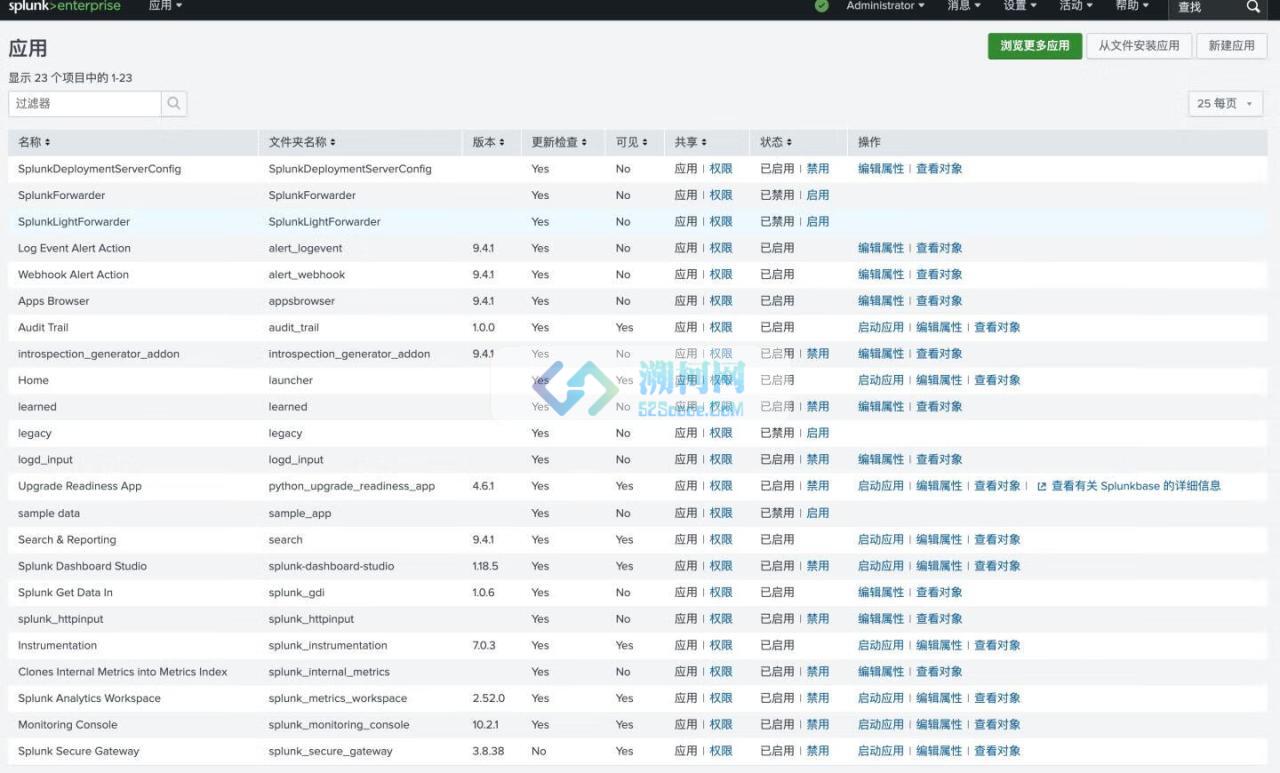1280x773 pixels.
Task: Edit properties of Splunk Analytics Workspace
Action: [939, 698]
